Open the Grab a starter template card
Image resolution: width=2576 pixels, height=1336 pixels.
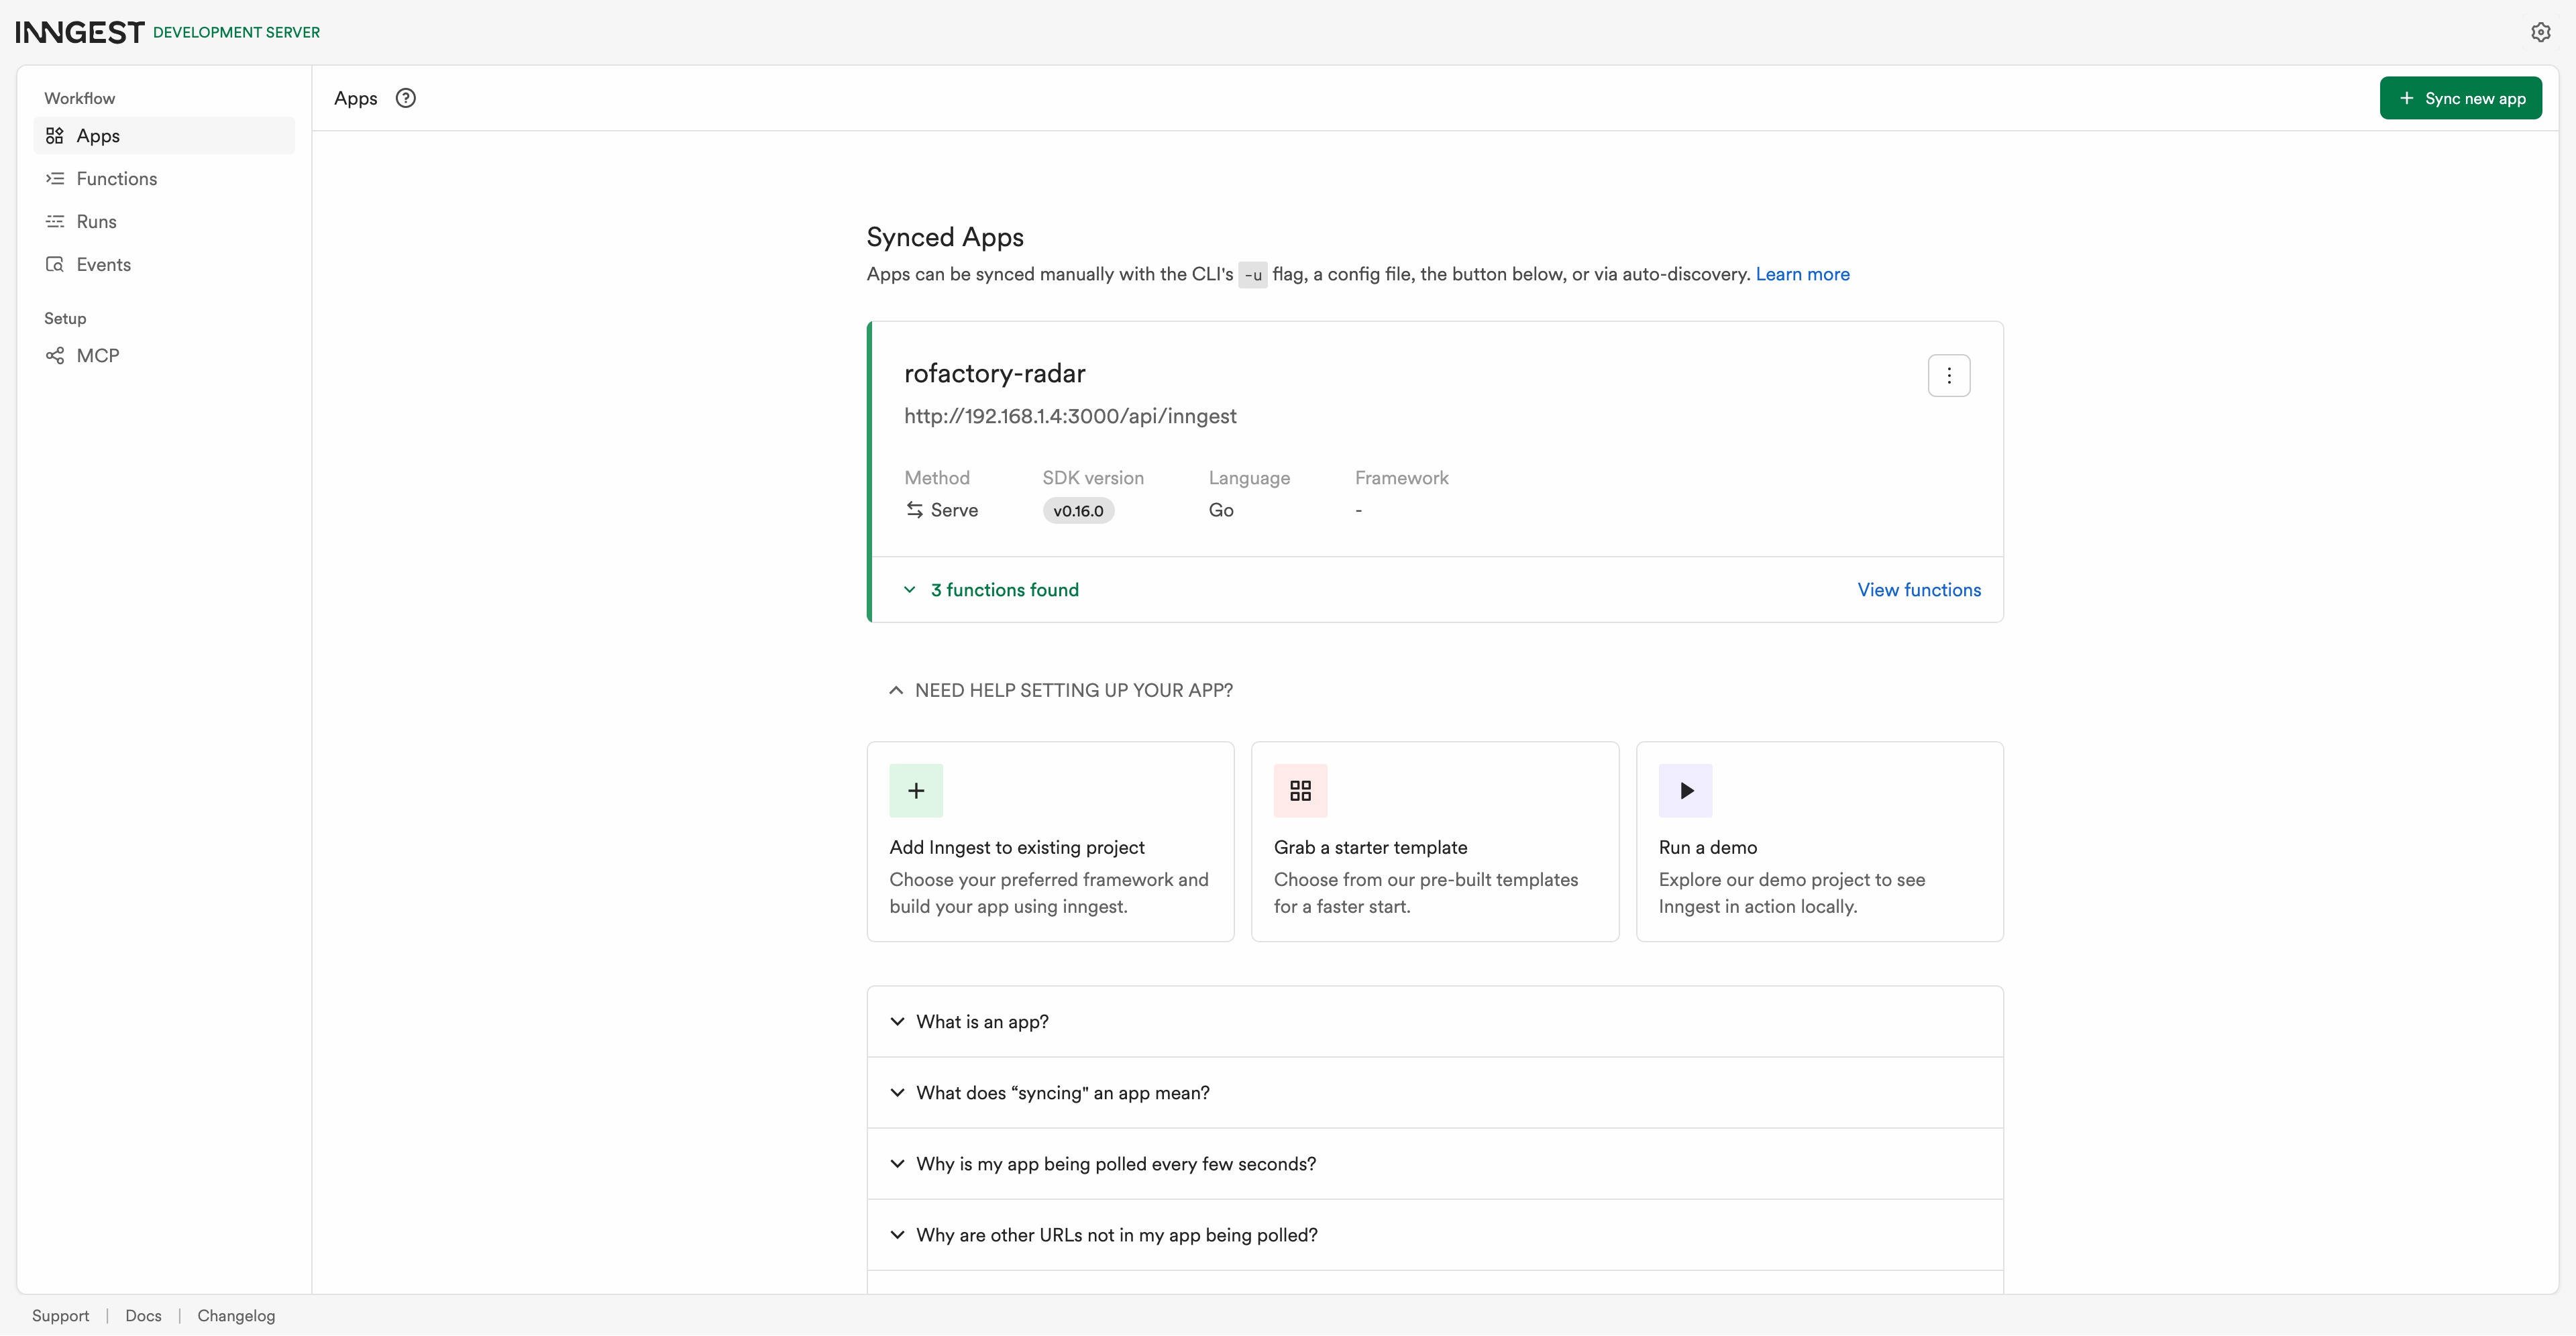click(1435, 842)
